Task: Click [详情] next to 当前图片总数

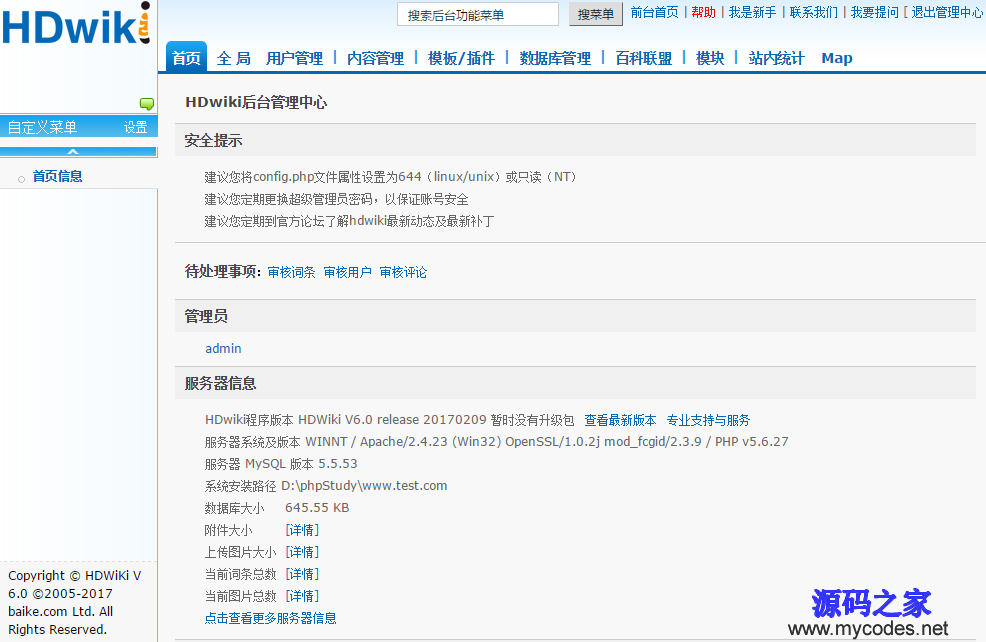Action: 302,596
